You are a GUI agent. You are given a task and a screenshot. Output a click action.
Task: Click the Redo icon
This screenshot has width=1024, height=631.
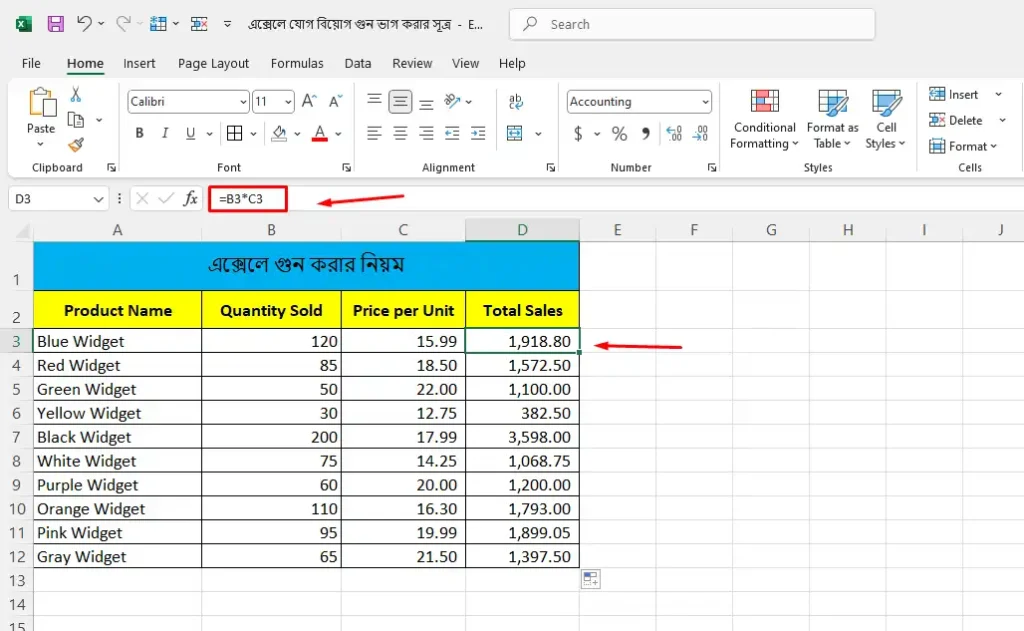[123, 24]
